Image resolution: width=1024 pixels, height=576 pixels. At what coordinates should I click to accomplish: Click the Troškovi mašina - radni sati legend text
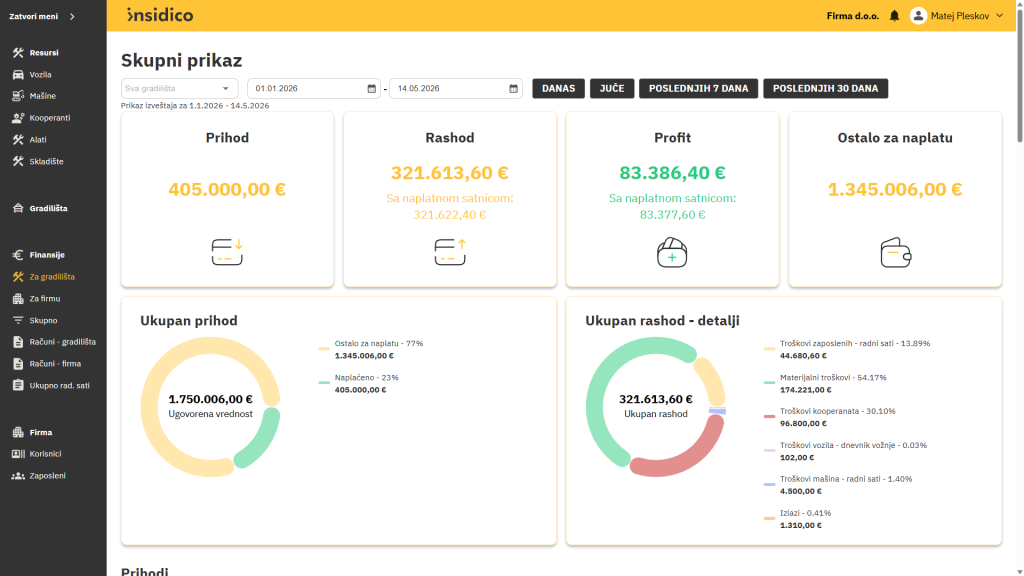(x=846, y=479)
